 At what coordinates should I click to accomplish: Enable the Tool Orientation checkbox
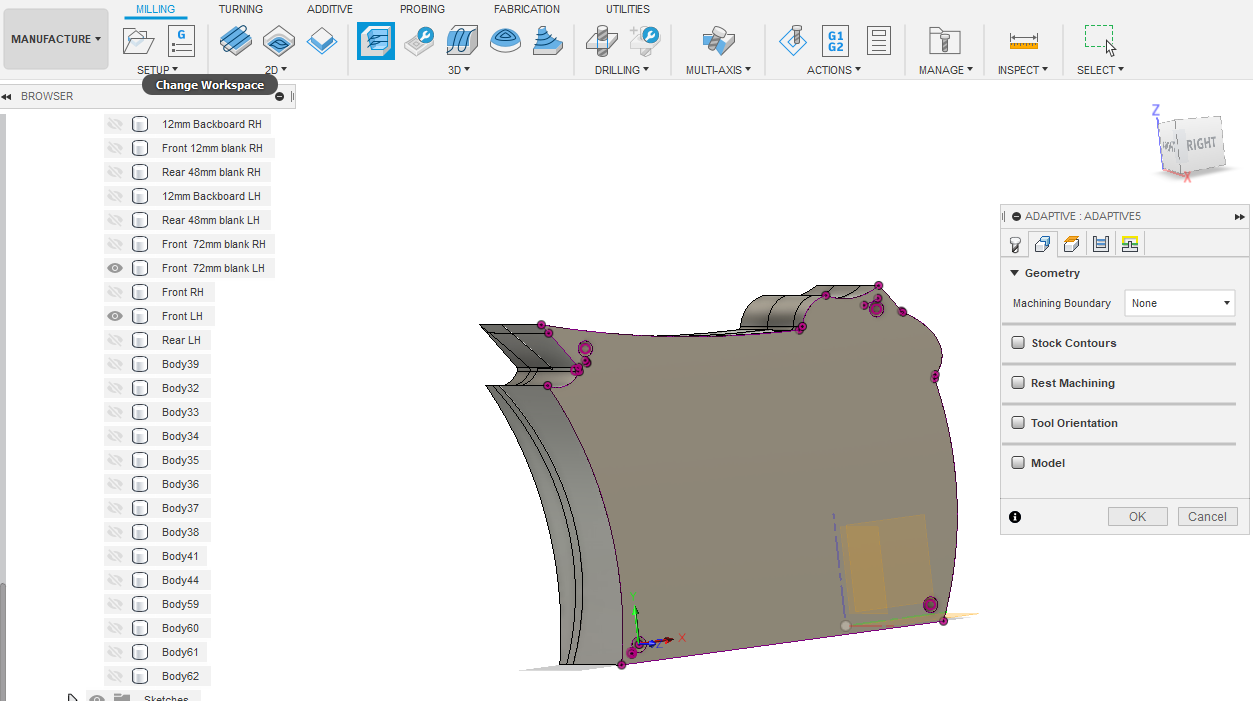[x=1018, y=423]
